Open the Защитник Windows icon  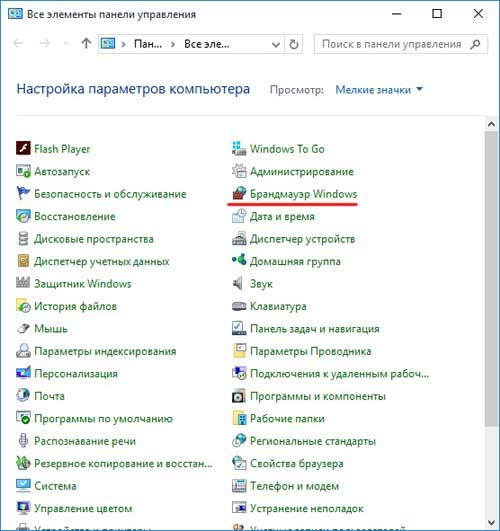pos(23,283)
